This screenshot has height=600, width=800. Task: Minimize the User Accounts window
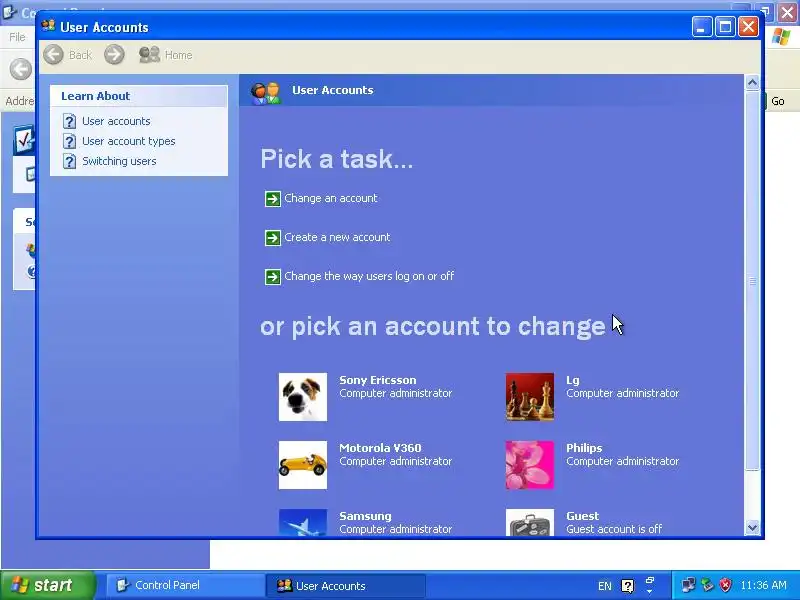pos(702,27)
